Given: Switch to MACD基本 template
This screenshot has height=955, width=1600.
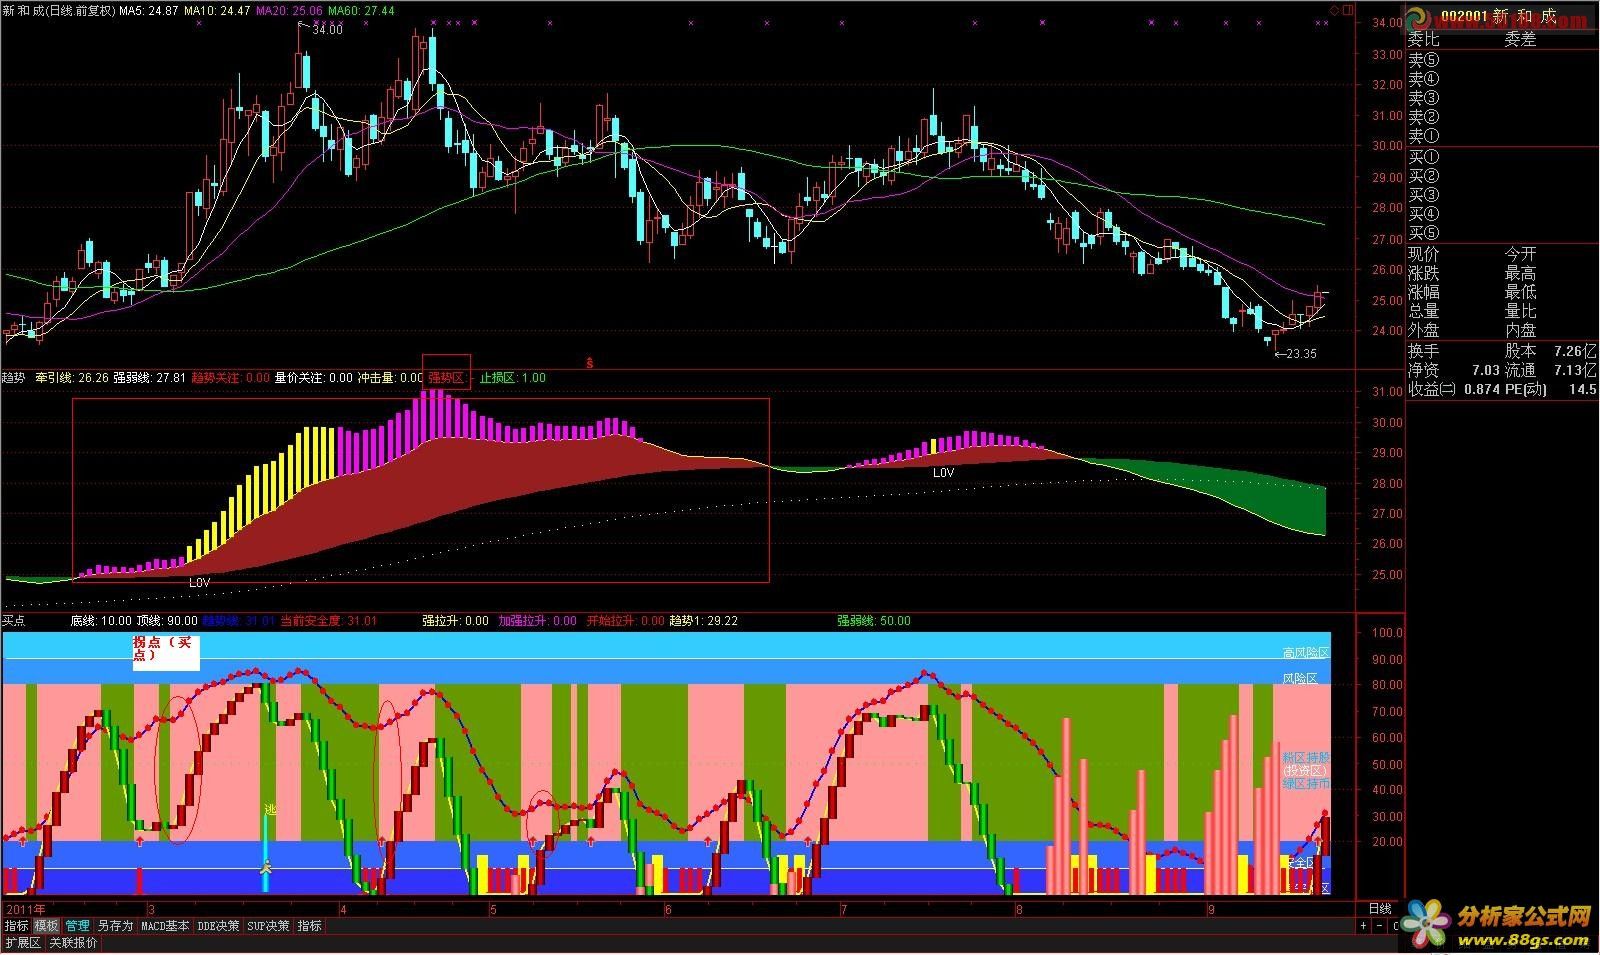Looking at the screenshot, I should pyautogui.click(x=164, y=926).
